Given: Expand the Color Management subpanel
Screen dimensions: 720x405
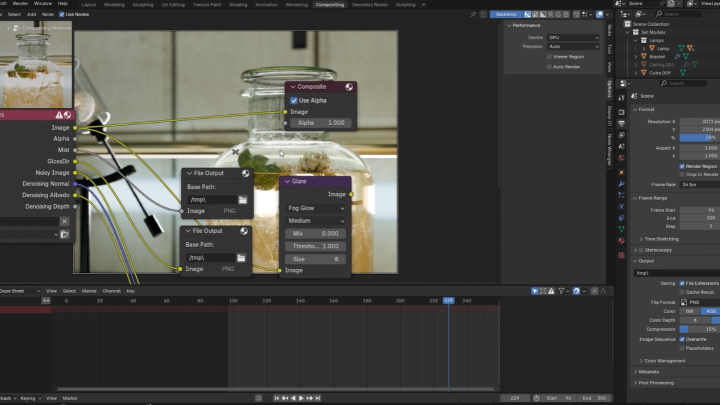Looking at the screenshot, I should (x=664, y=361).
